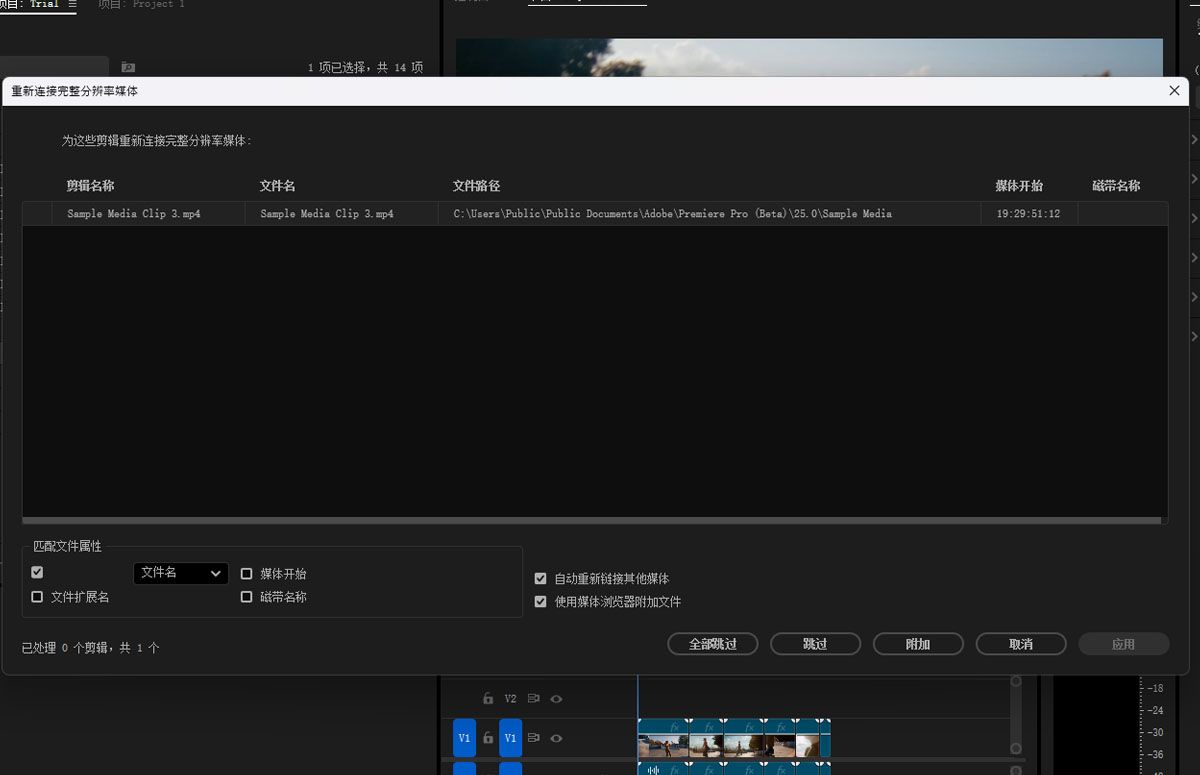Viewport: 1200px width, 775px height.
Task: Enable the 文件扩展名 checkbox
Action: [37, 596]
